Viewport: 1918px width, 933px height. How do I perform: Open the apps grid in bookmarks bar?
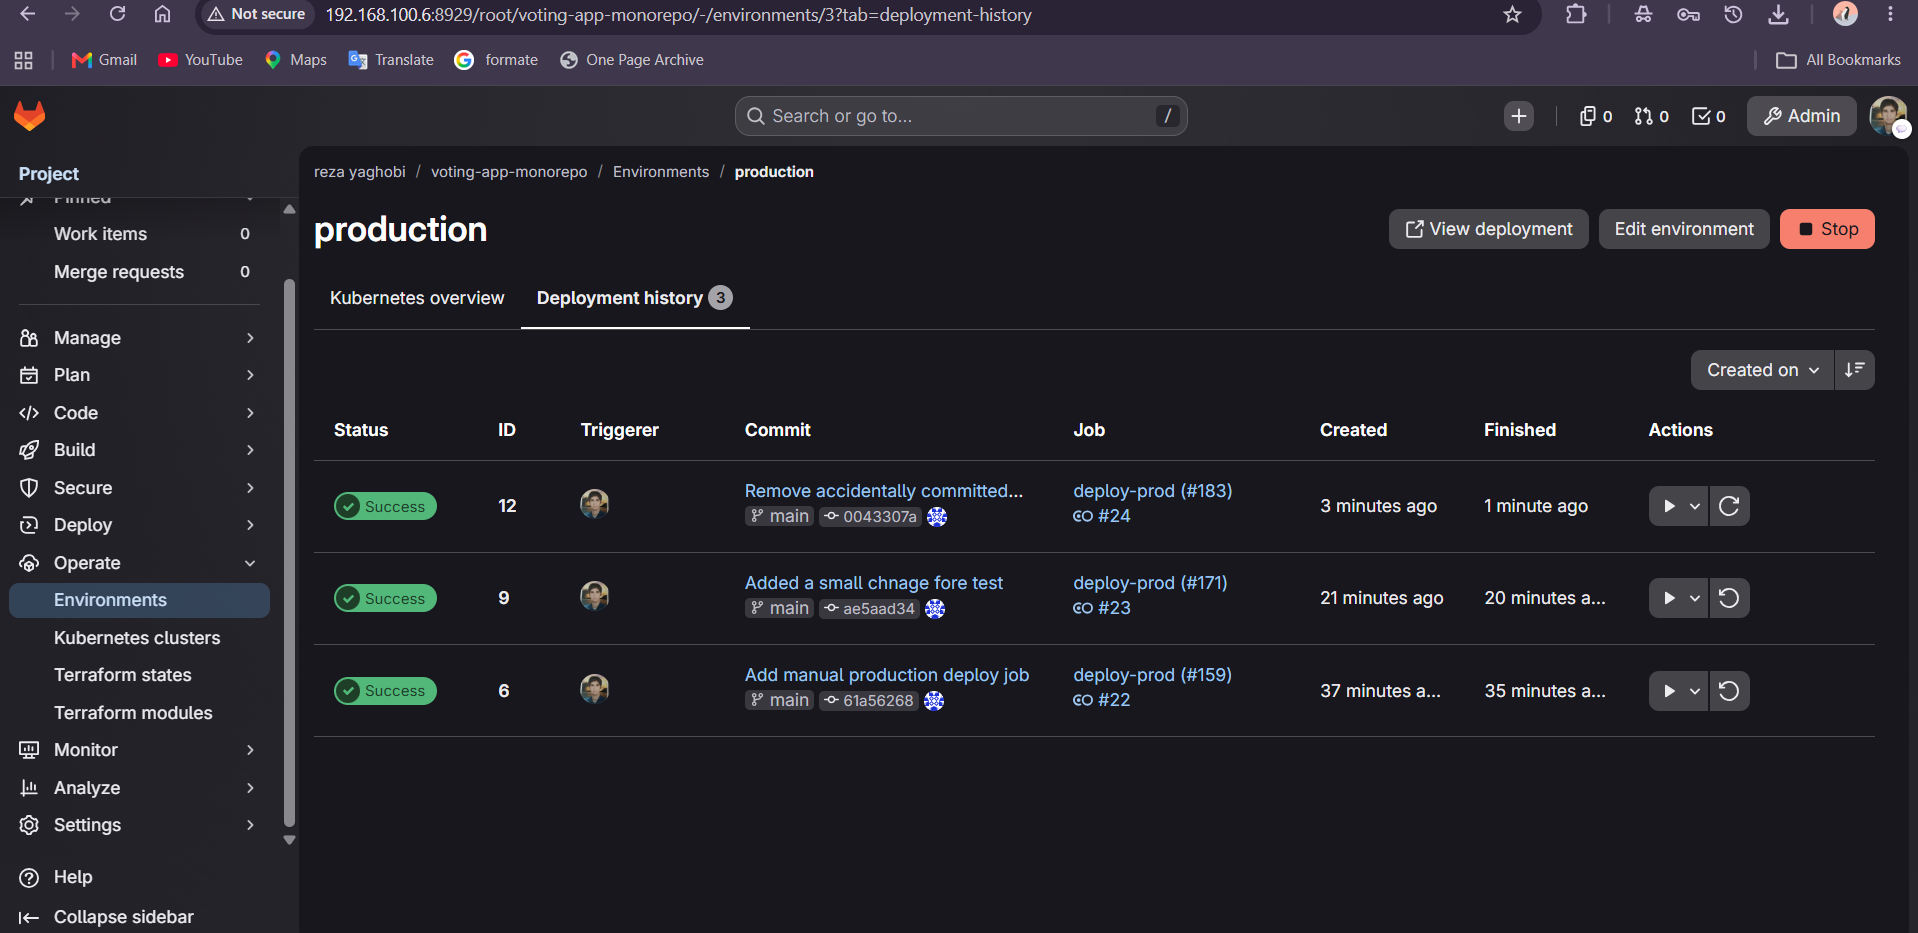[x=24, y=60]
